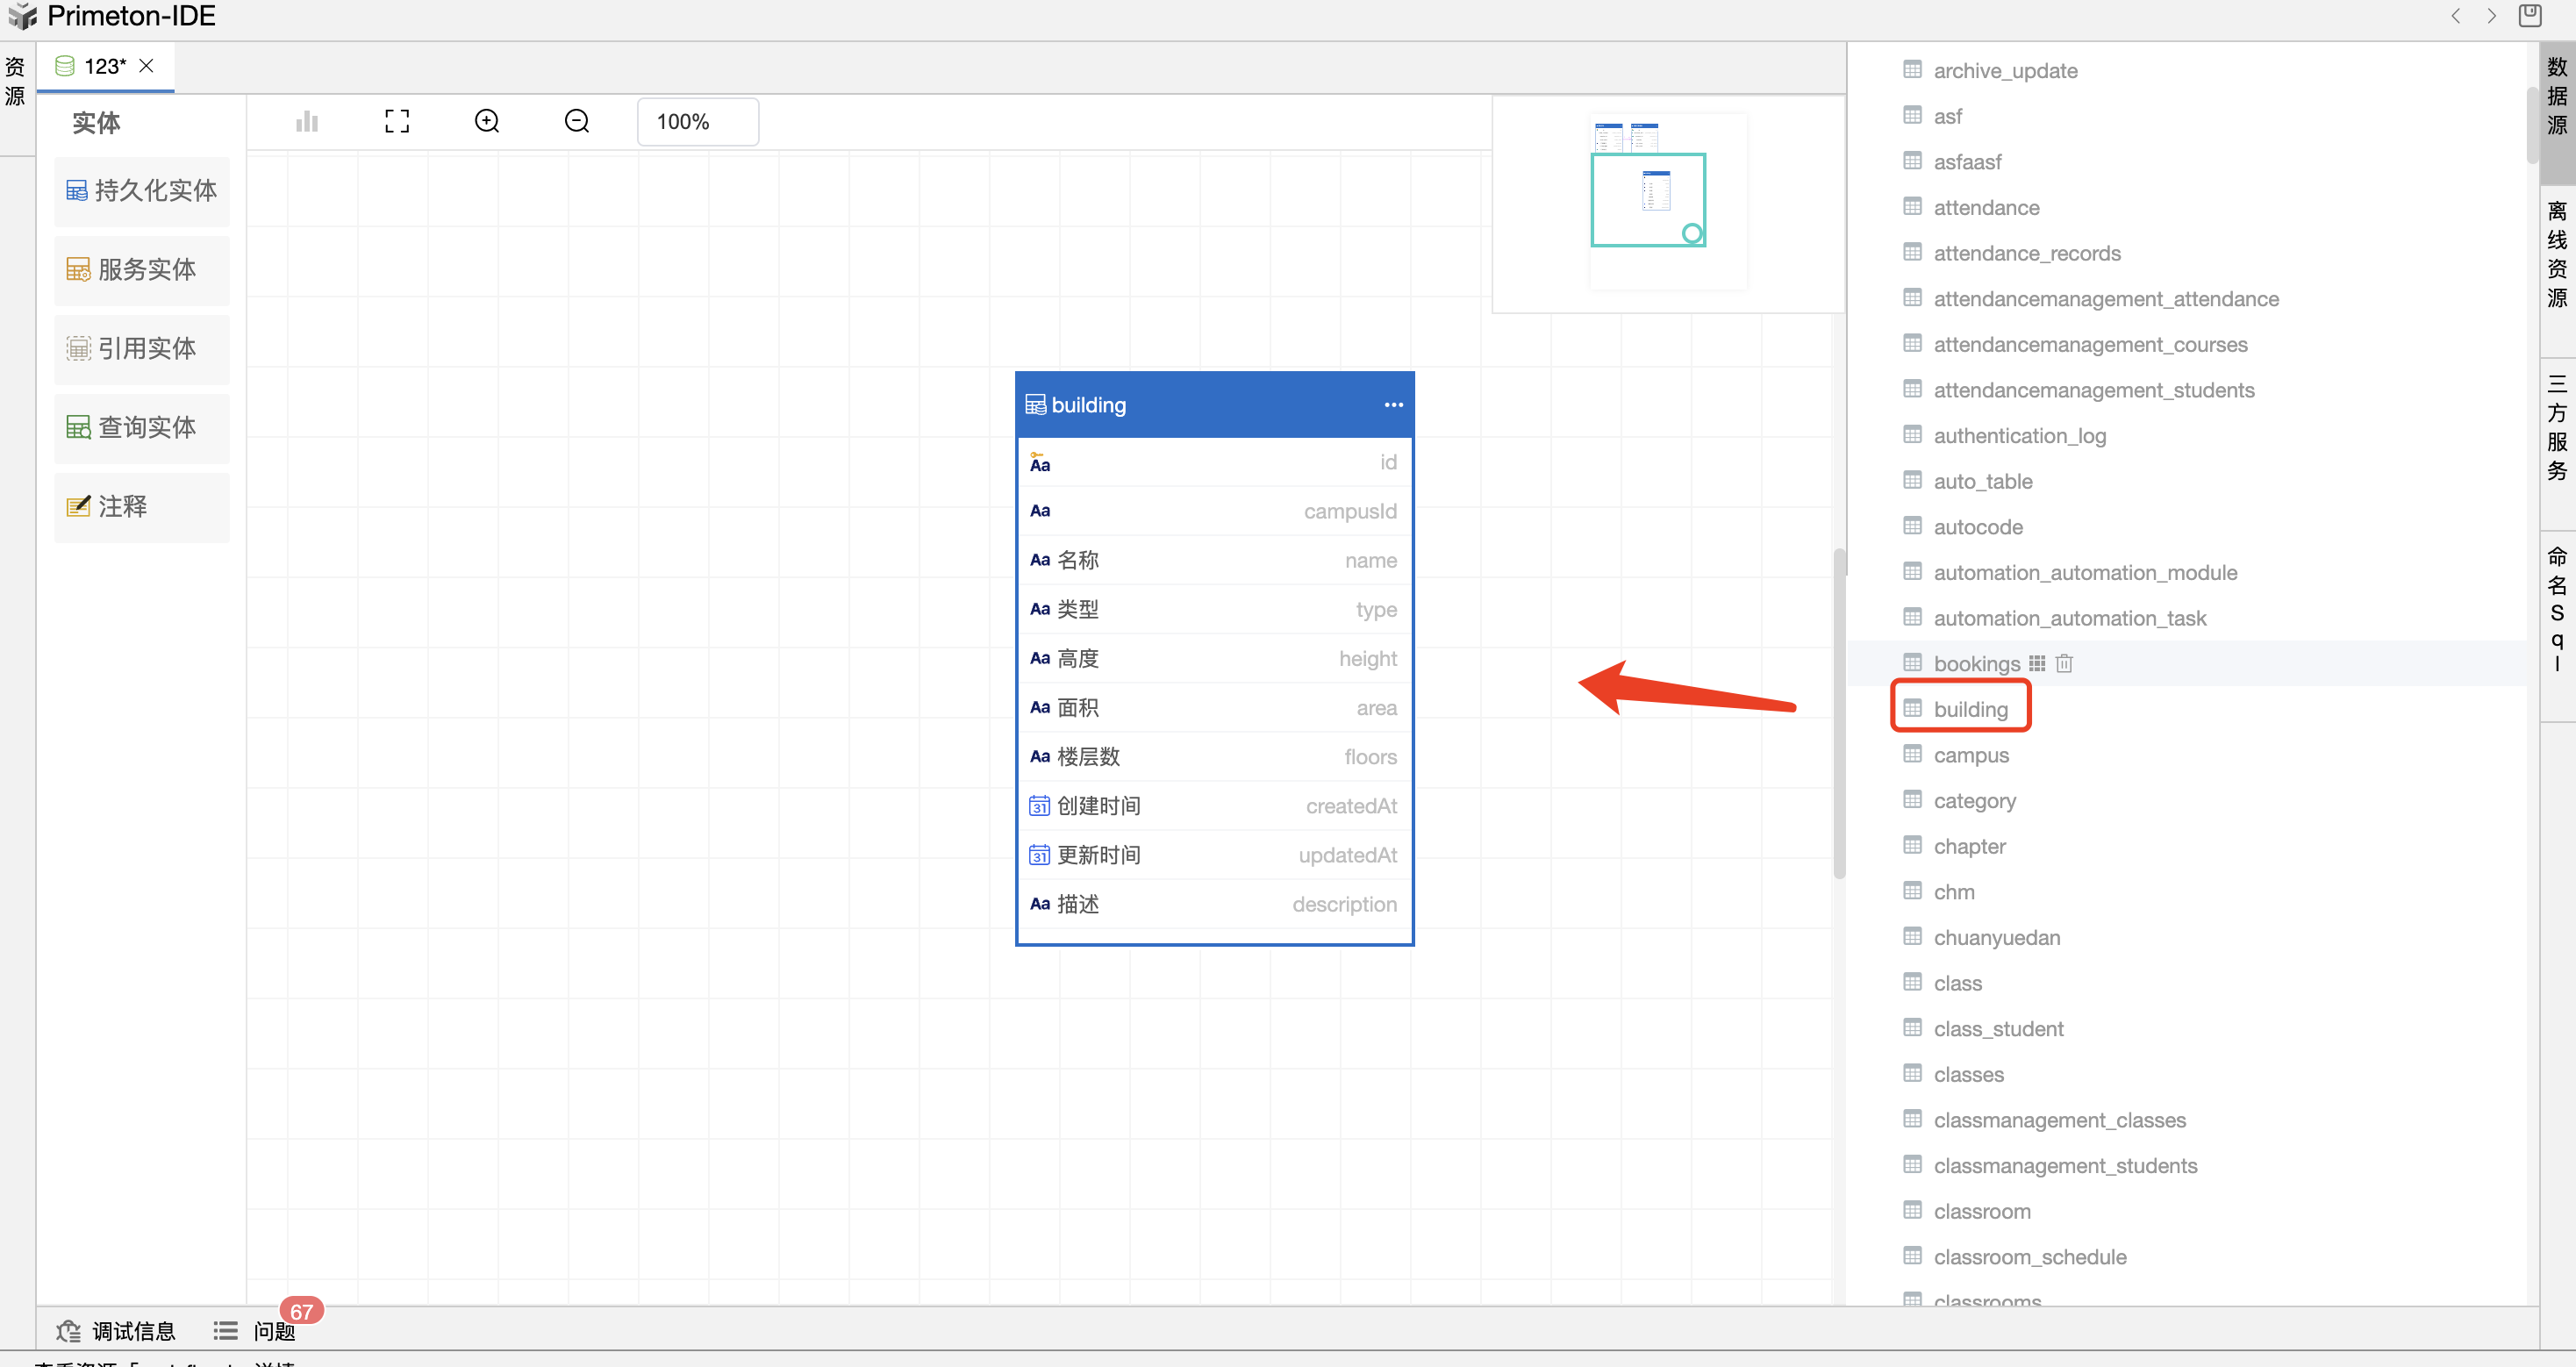This screenshot has width=2576, height=1367.
Task: Click the save icon at top right
Action: 2529,16
